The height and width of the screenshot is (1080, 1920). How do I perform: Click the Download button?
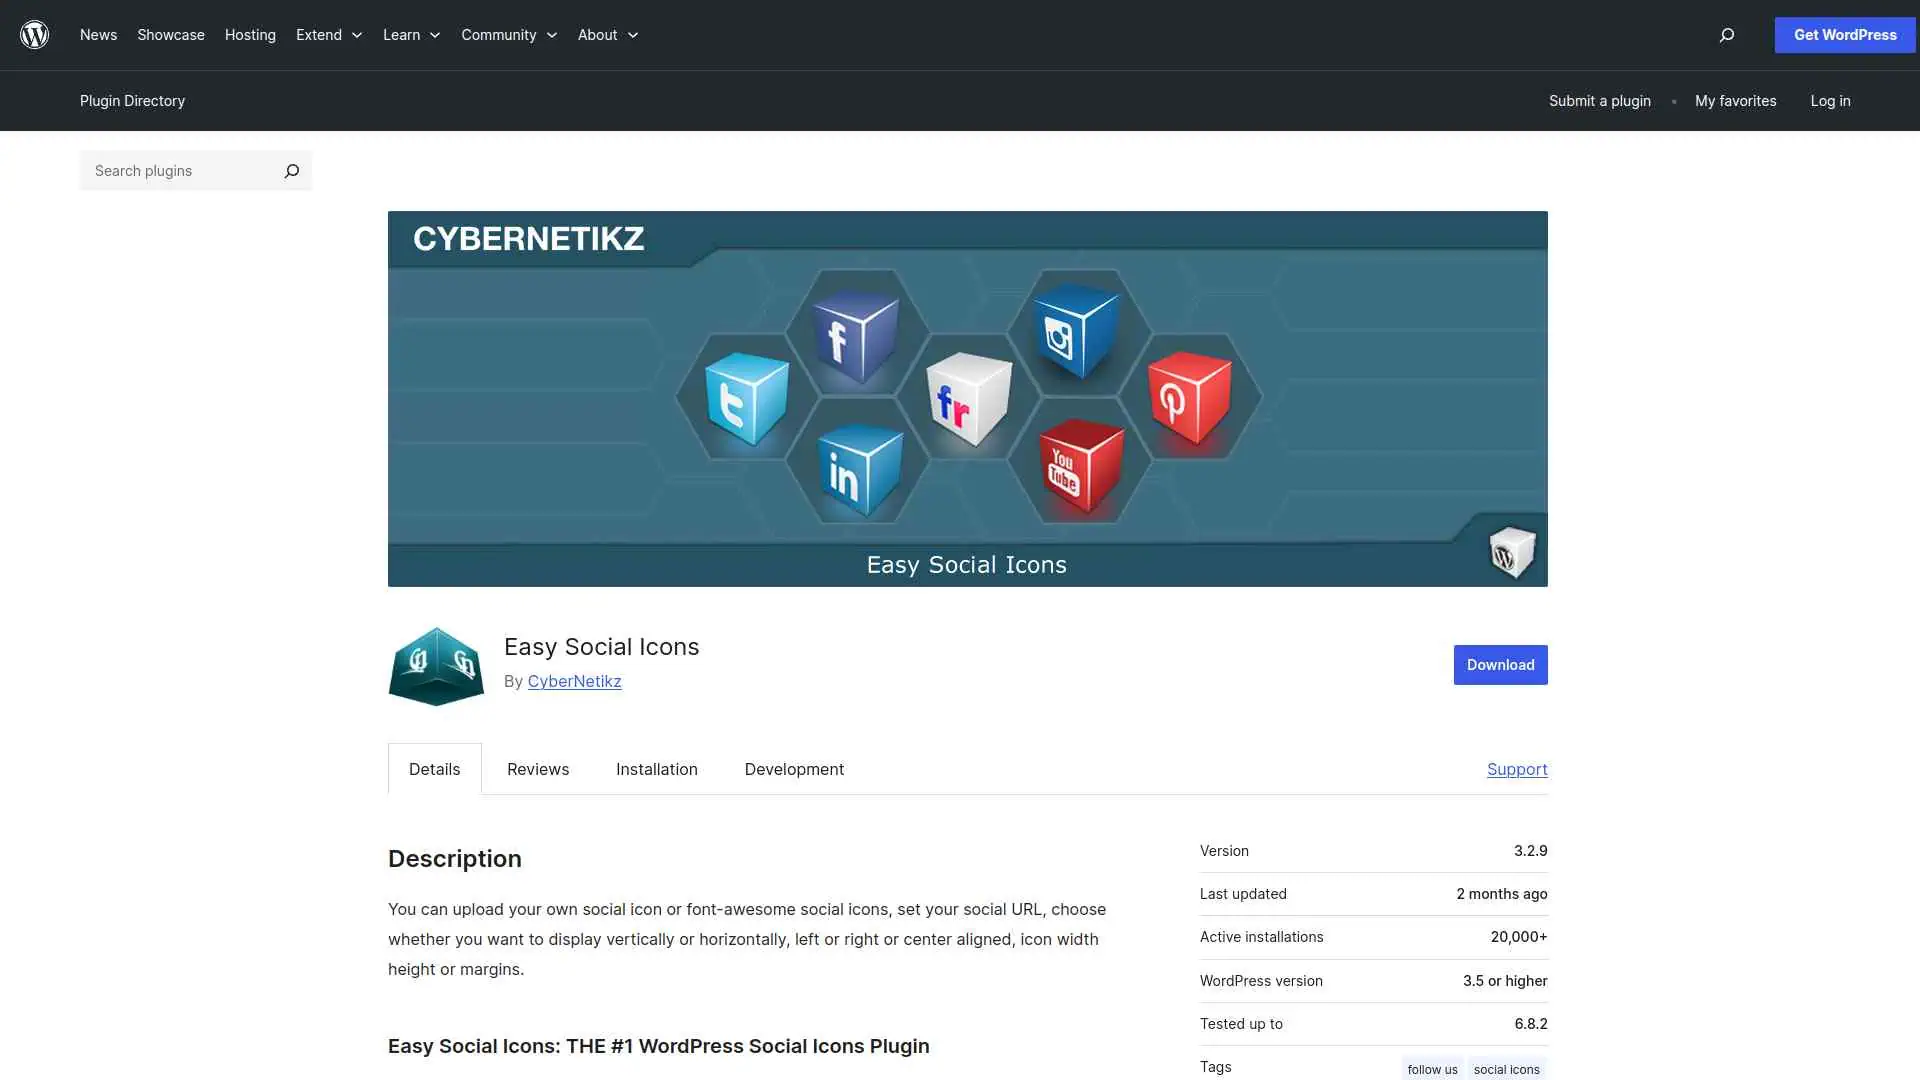coord(1500,664)
